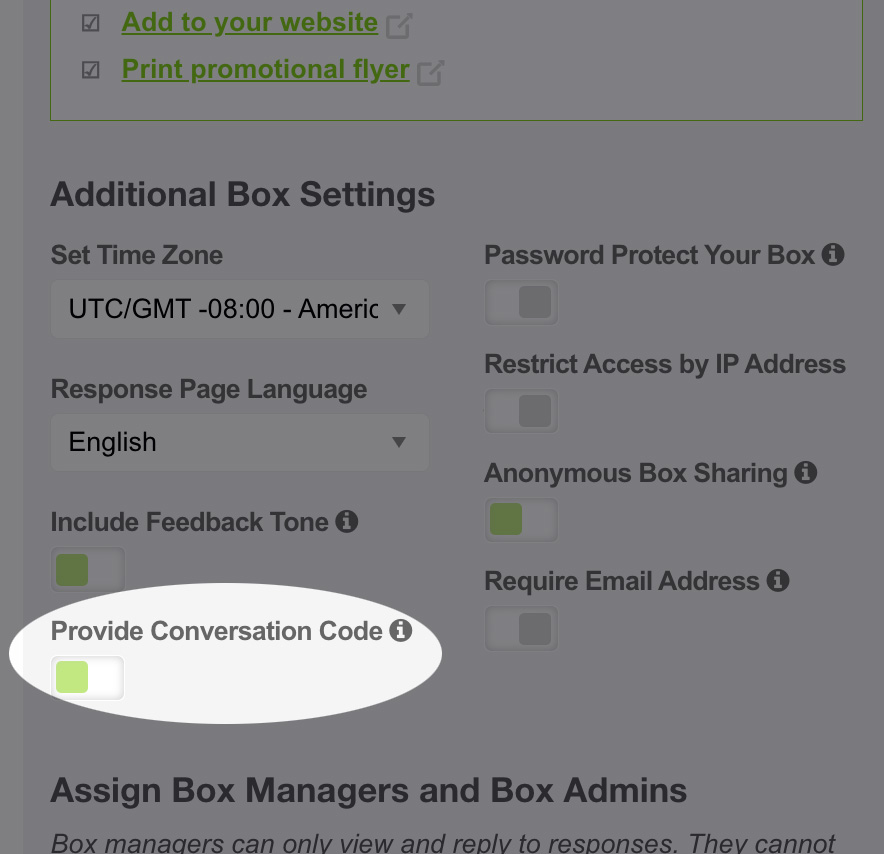Viewport: 884px width, 854px height.
Task: Disable the Include Feedback Tone switch
Action: (88, 570)
